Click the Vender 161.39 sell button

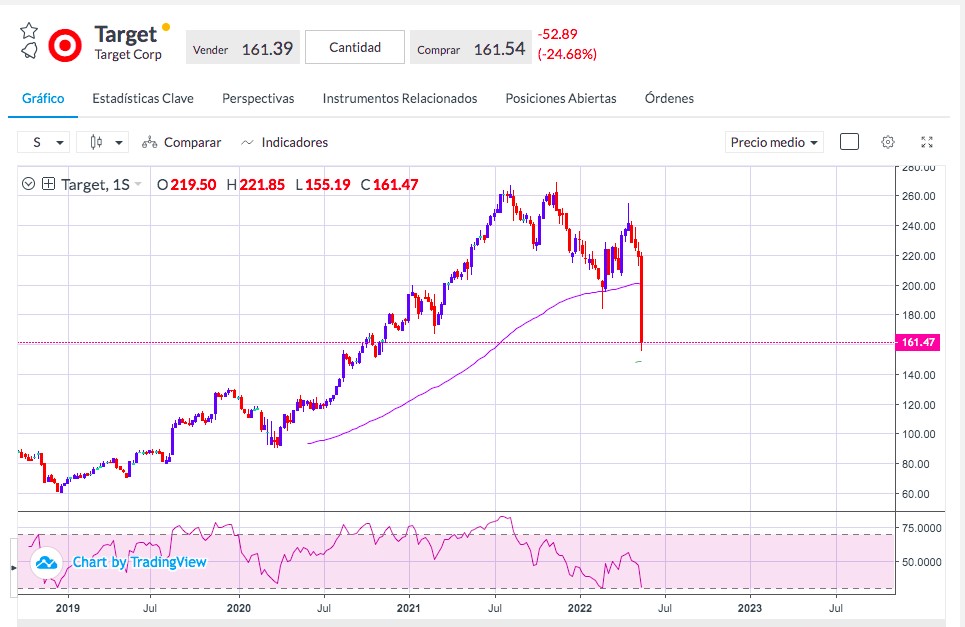(242, 49)
